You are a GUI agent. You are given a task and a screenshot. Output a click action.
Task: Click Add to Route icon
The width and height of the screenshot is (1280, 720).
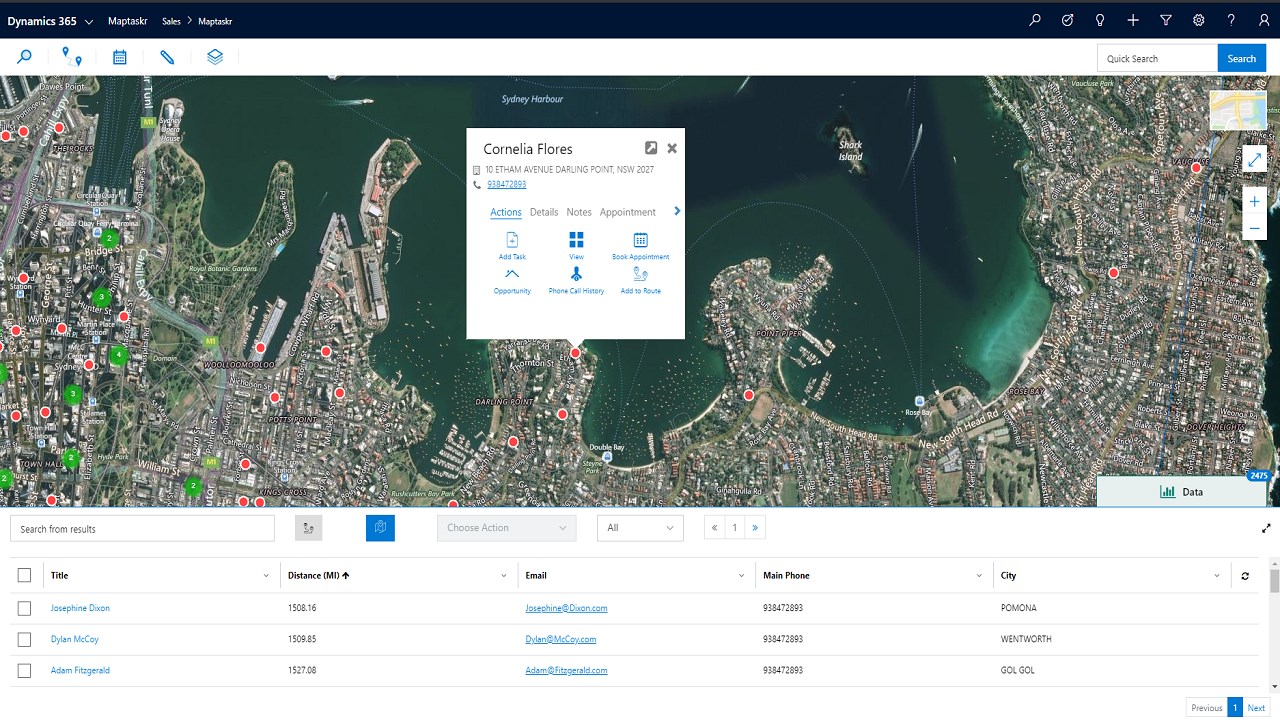tap(640, 275)
